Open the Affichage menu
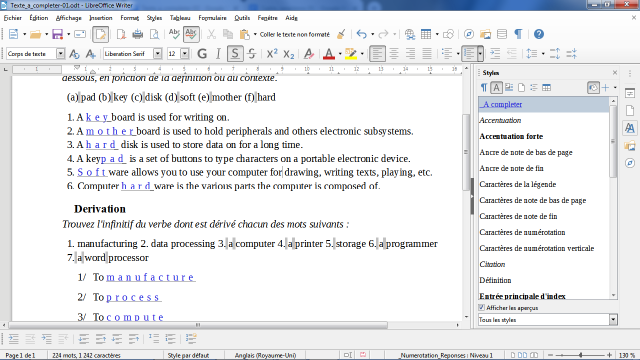Screen dimensions: 640x360 click(x=69, y=18)
